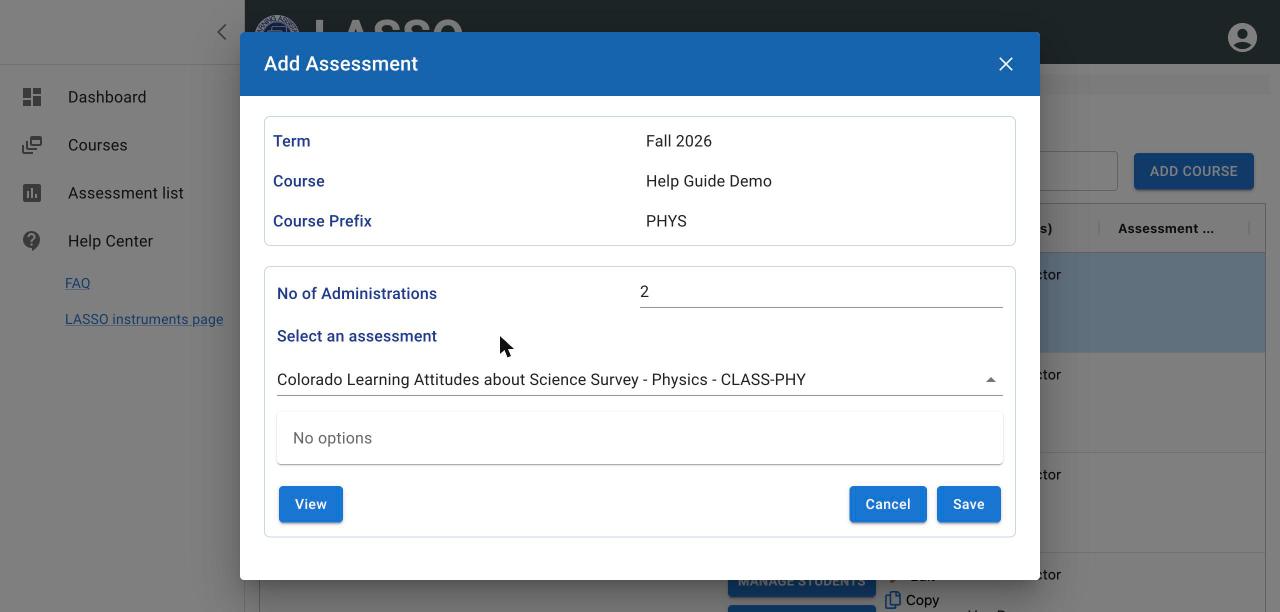Viewport: 1280px width, 612px height.
Task: Click the Dashboard grid icon
Action: click(x=32, y=97)
